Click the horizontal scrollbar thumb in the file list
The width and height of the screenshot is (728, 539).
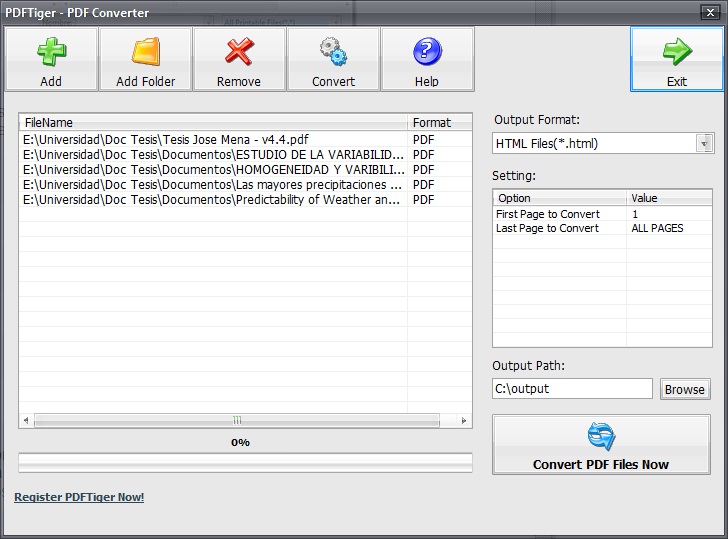[237, 421]
